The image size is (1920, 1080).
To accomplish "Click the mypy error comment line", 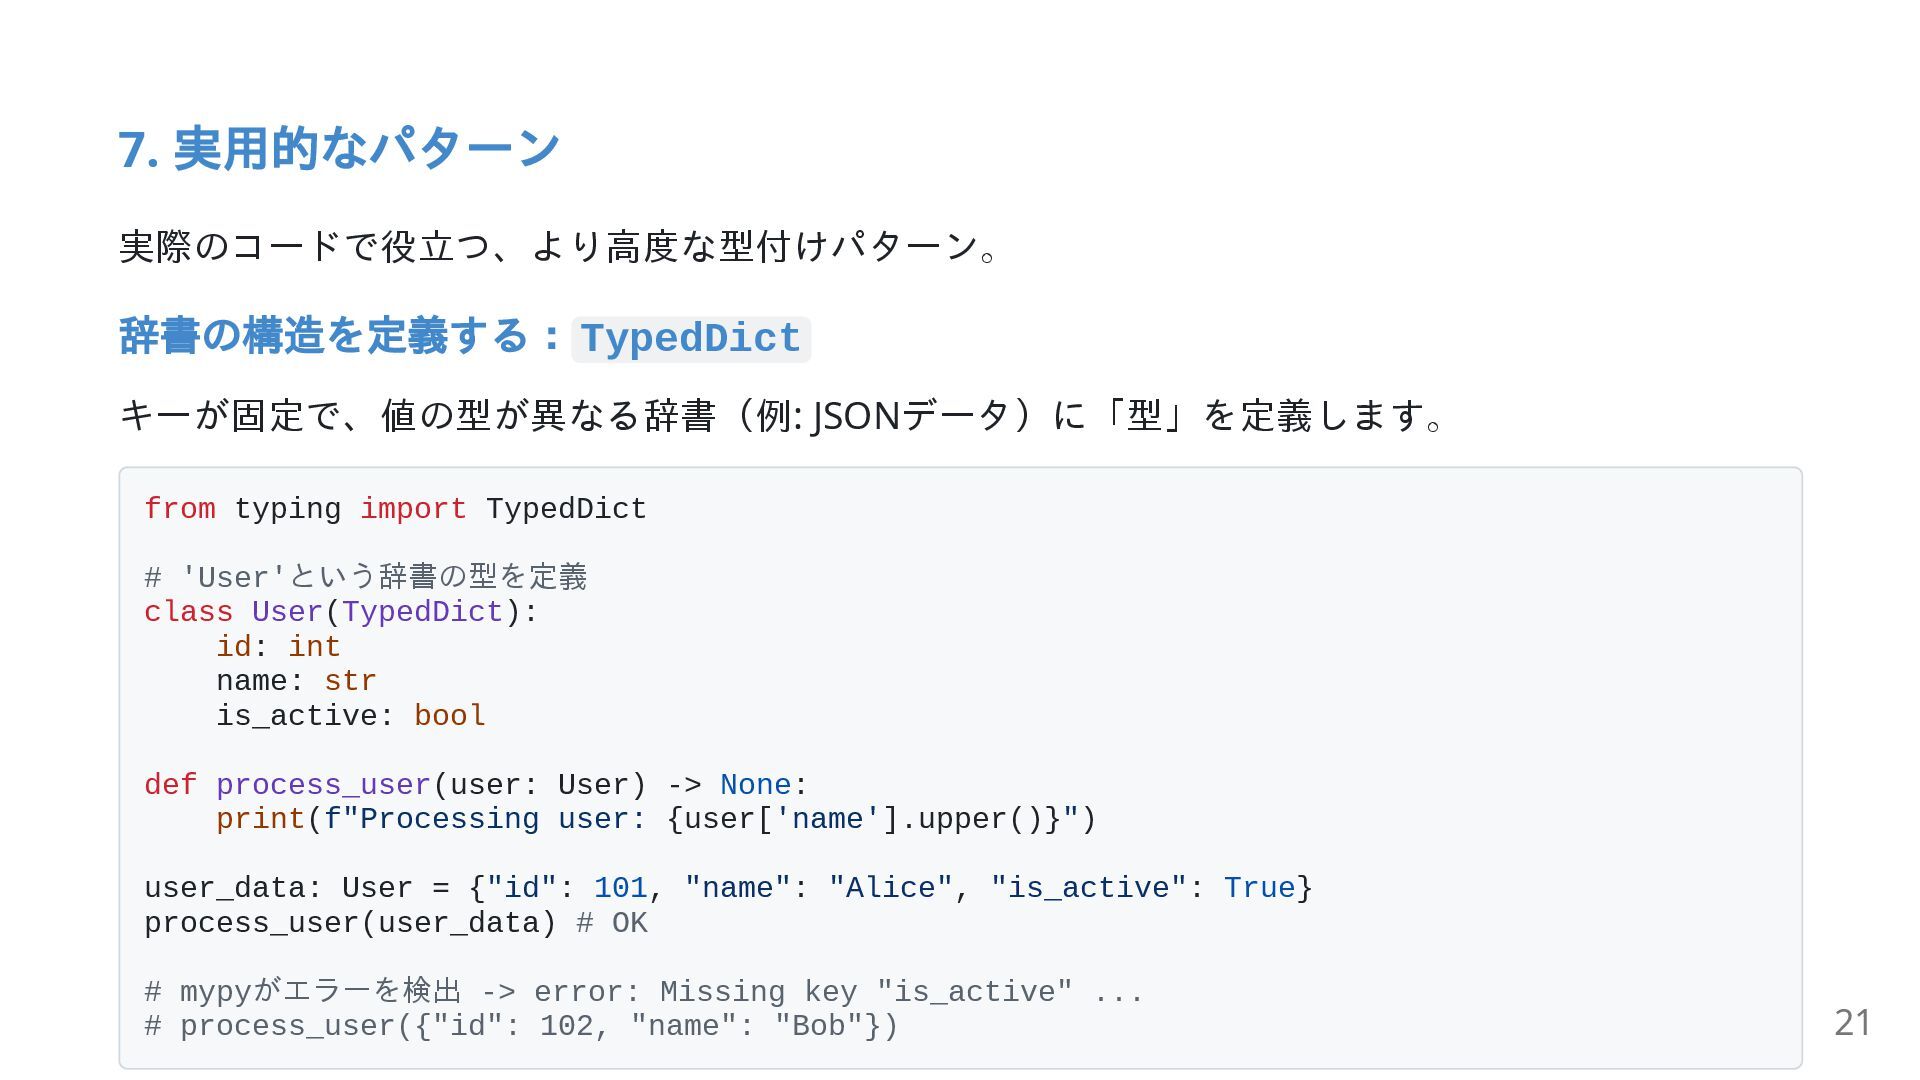I will (x=644, y=992).
